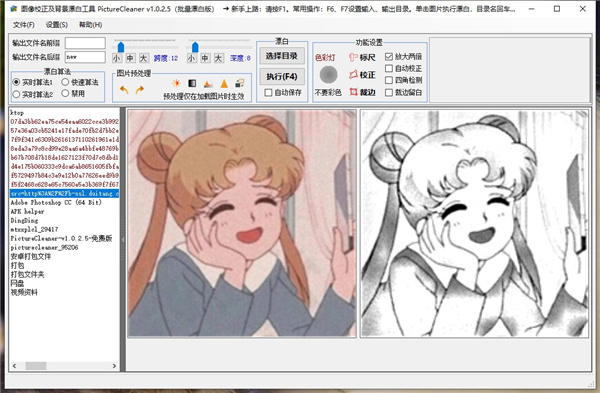The image size is (600, 393).
Task: Click the black-white contrast preprocessing icon
Action: pyautogui.click(x=192, y=83)
